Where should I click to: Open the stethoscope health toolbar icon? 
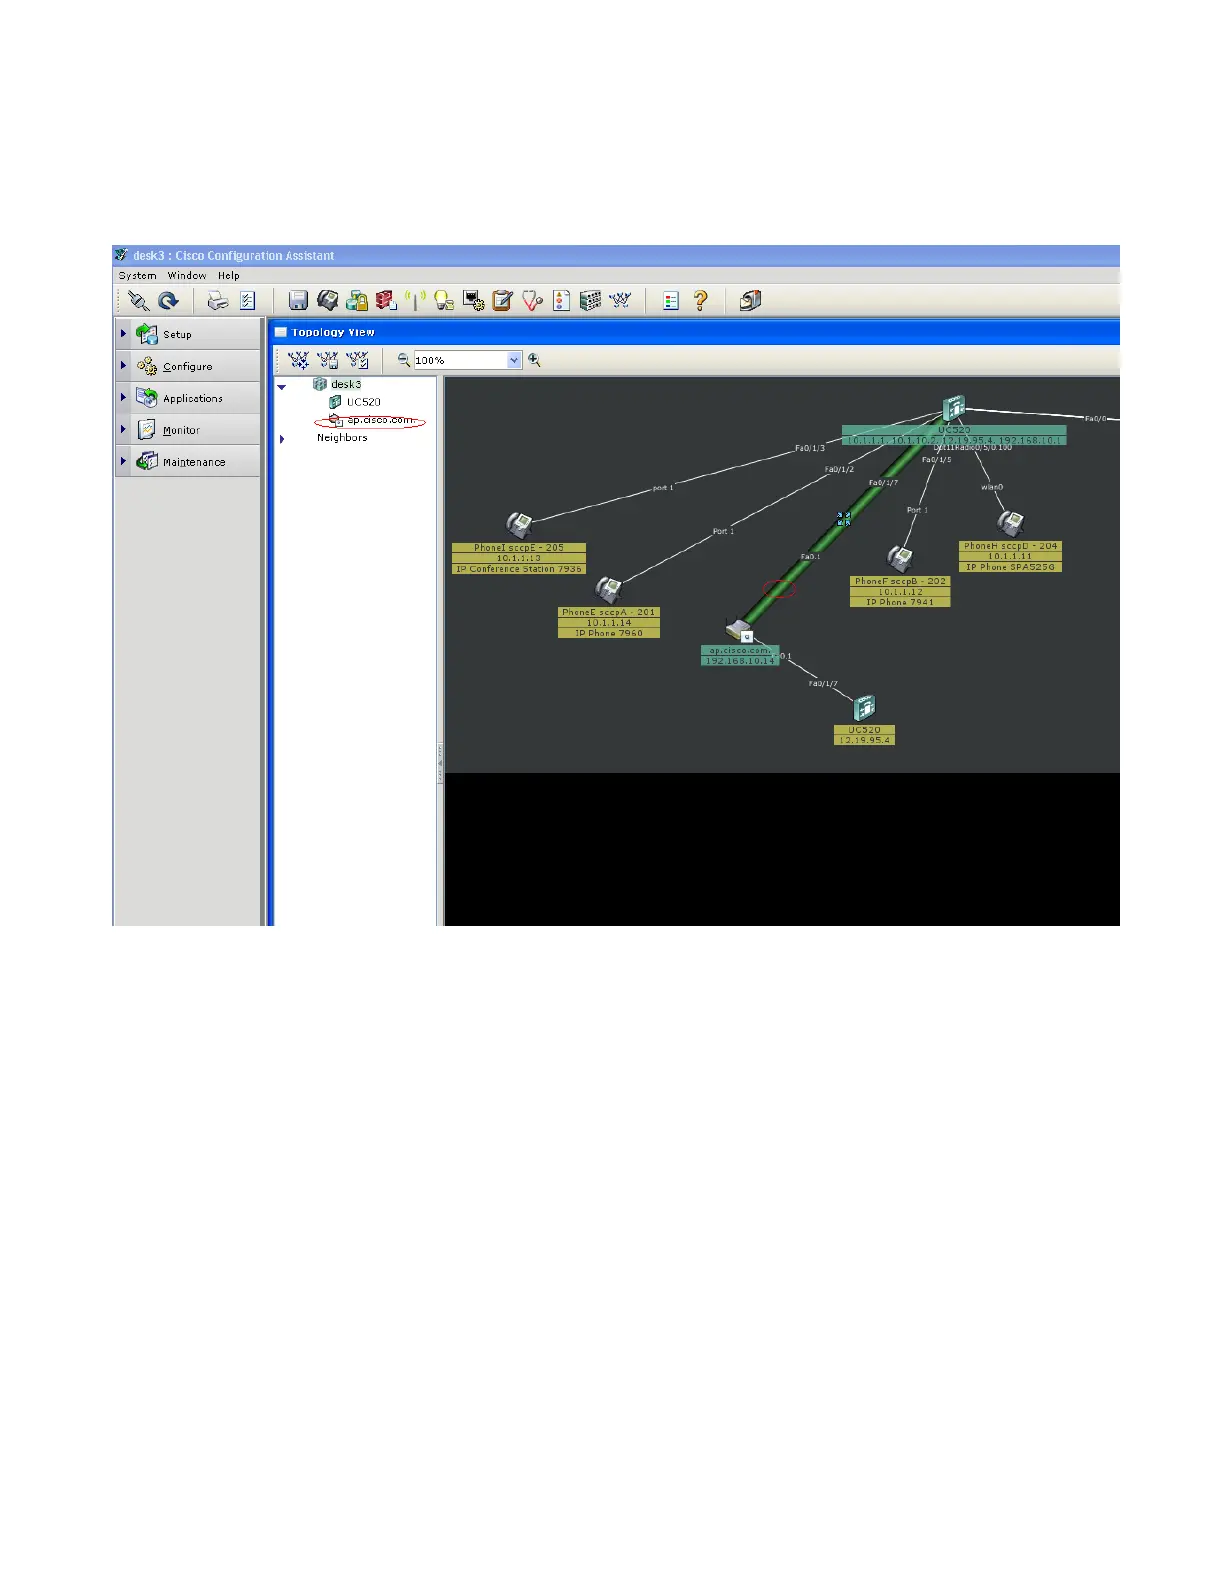(532, 300)
